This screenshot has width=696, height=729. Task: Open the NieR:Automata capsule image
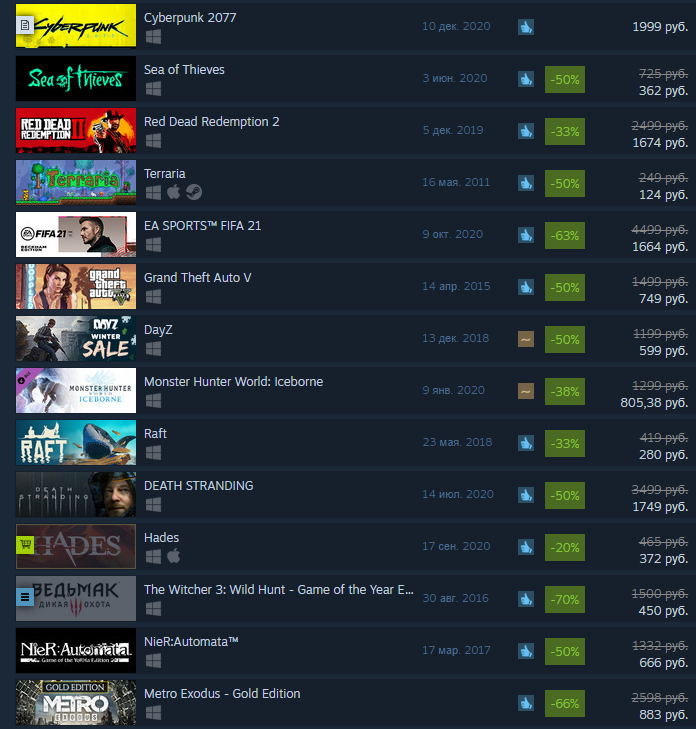click(x=76, y=650)
